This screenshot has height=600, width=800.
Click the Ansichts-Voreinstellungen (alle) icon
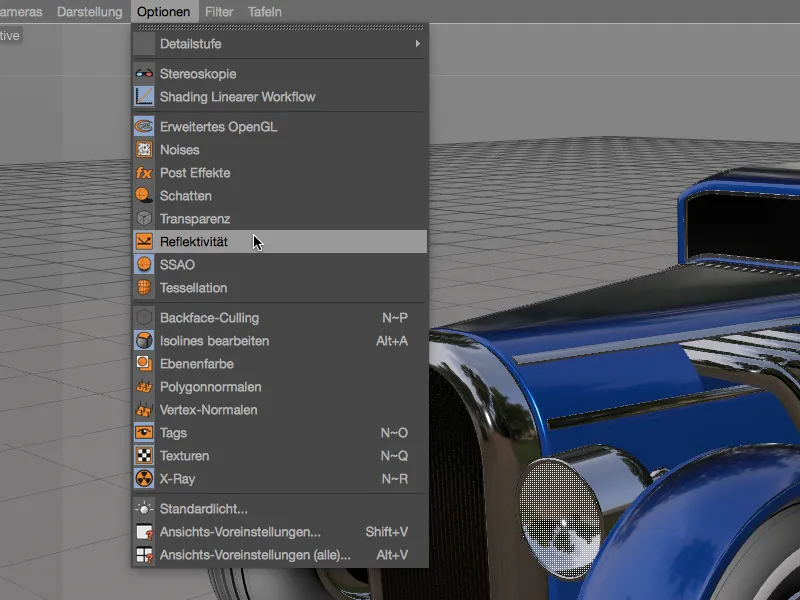pyautogui.click(x=144, y=555)
